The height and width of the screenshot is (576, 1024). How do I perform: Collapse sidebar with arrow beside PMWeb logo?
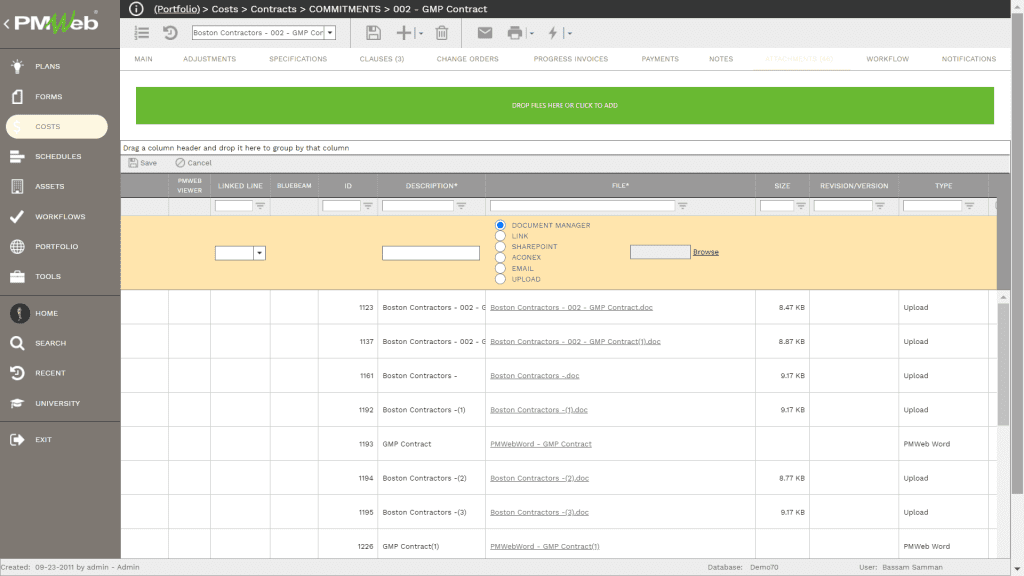point(7,24)
